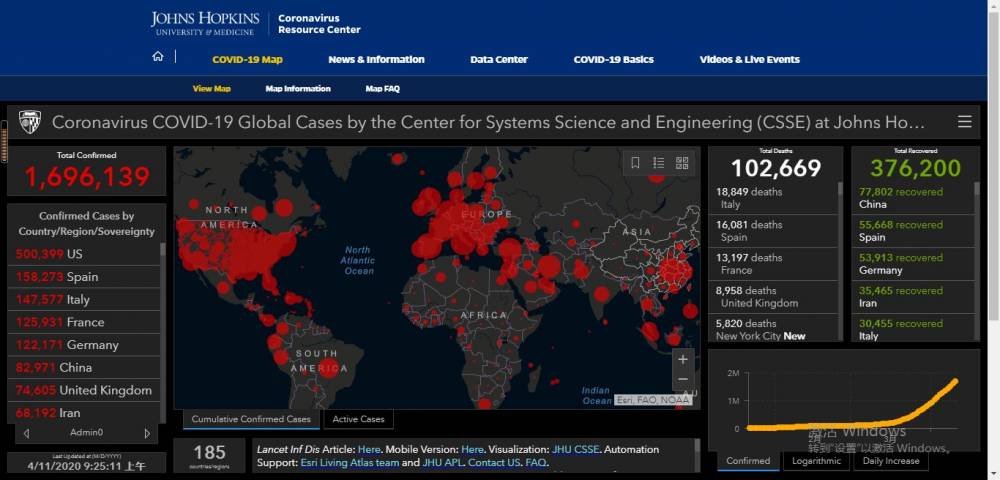Follow the JHU CSSE link
This screenshot has width=1000, height=480.
pos(575,449)
